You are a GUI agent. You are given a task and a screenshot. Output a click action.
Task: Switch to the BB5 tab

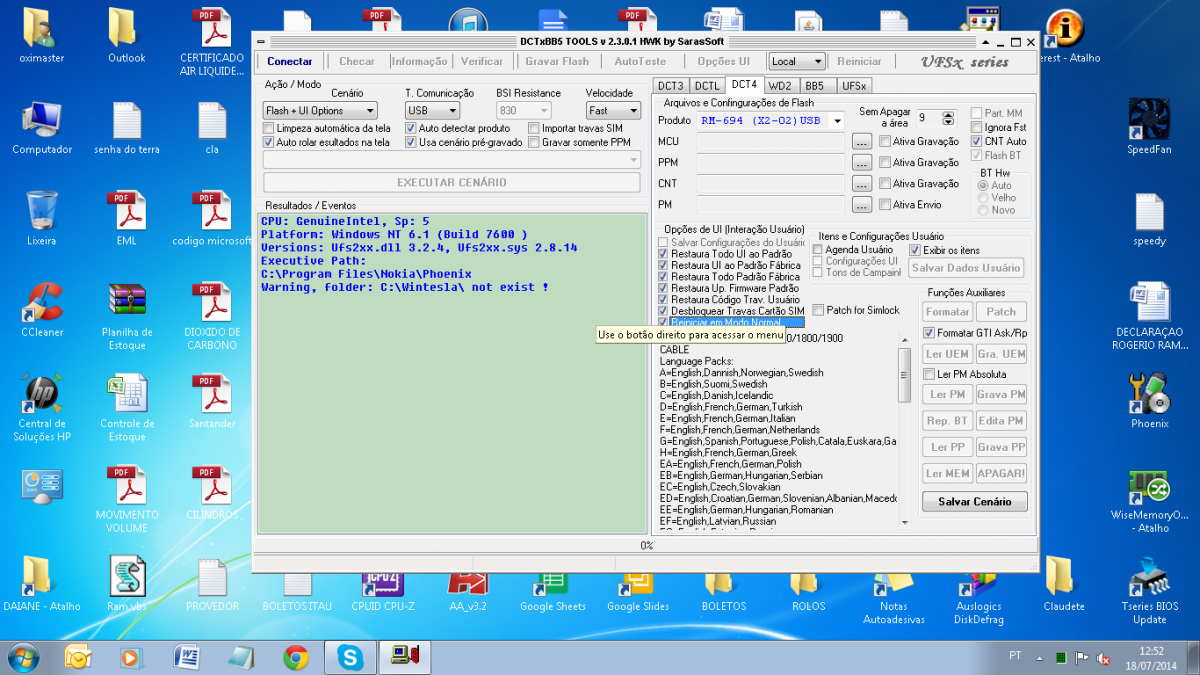pyautogui.click(x=815, y=86)
